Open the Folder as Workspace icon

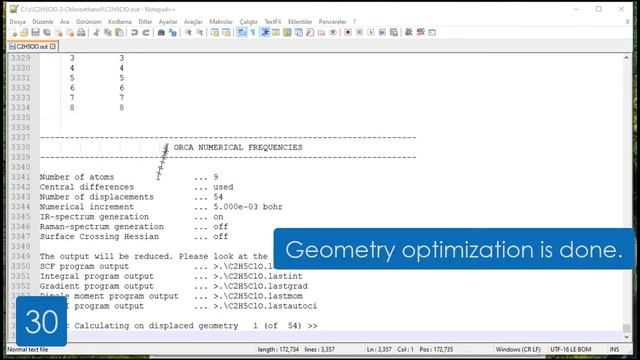click(x=322, y=33)
